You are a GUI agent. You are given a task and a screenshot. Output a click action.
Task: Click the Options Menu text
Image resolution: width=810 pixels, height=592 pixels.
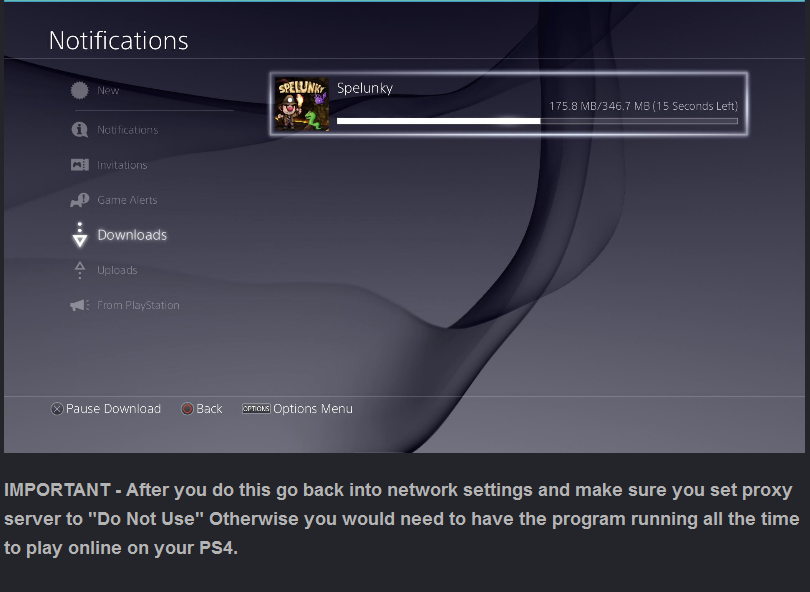click(313, 409)
